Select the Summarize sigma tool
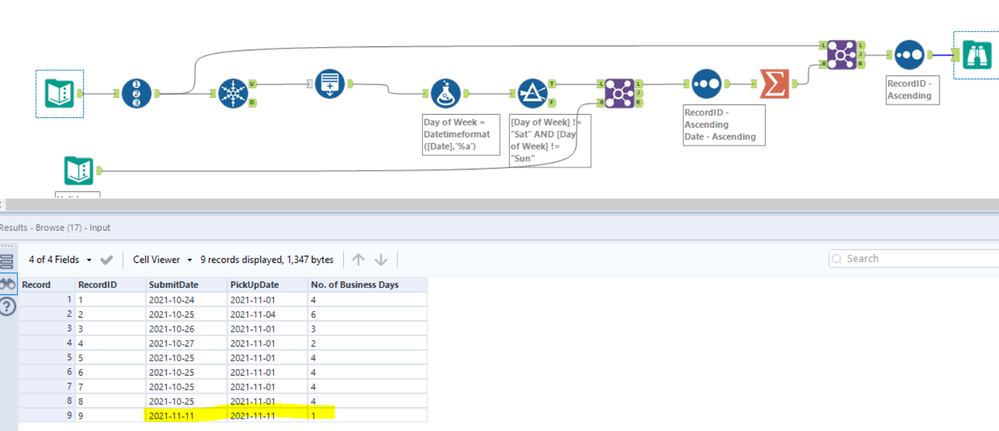999x431 pixels. point(774,84)
